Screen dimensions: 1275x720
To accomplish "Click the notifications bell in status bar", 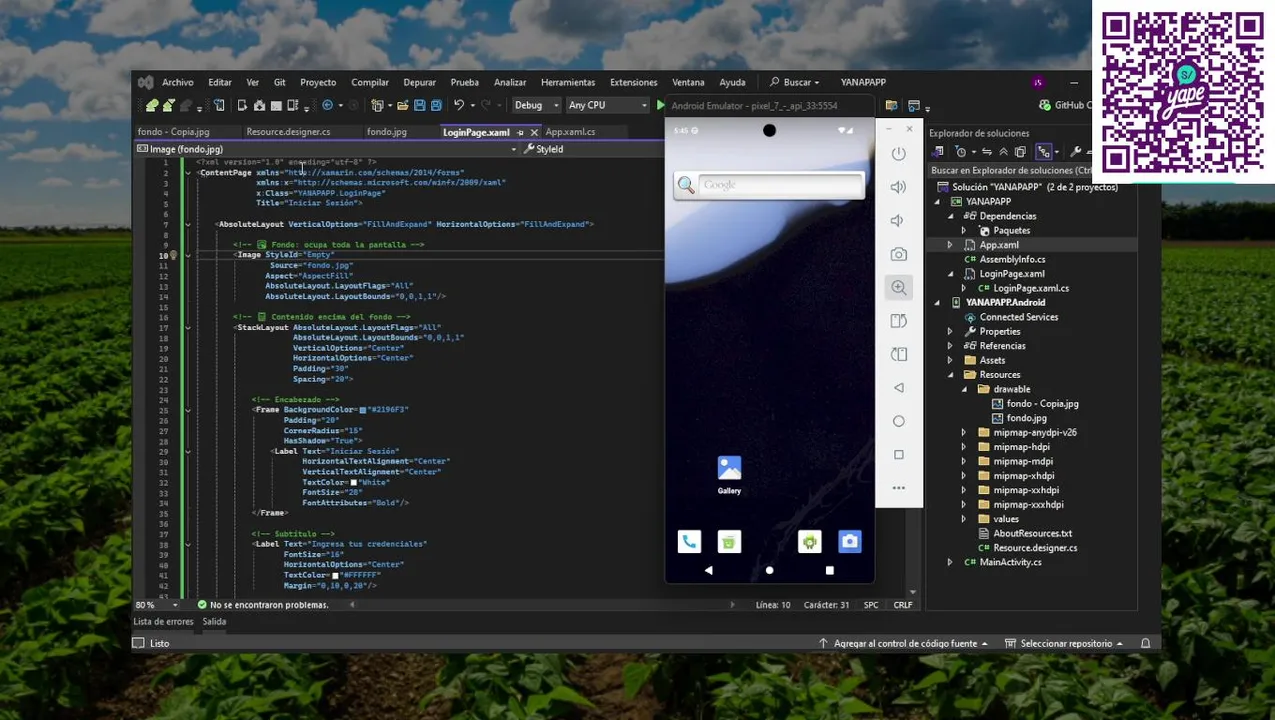I will pos(1146,643).
